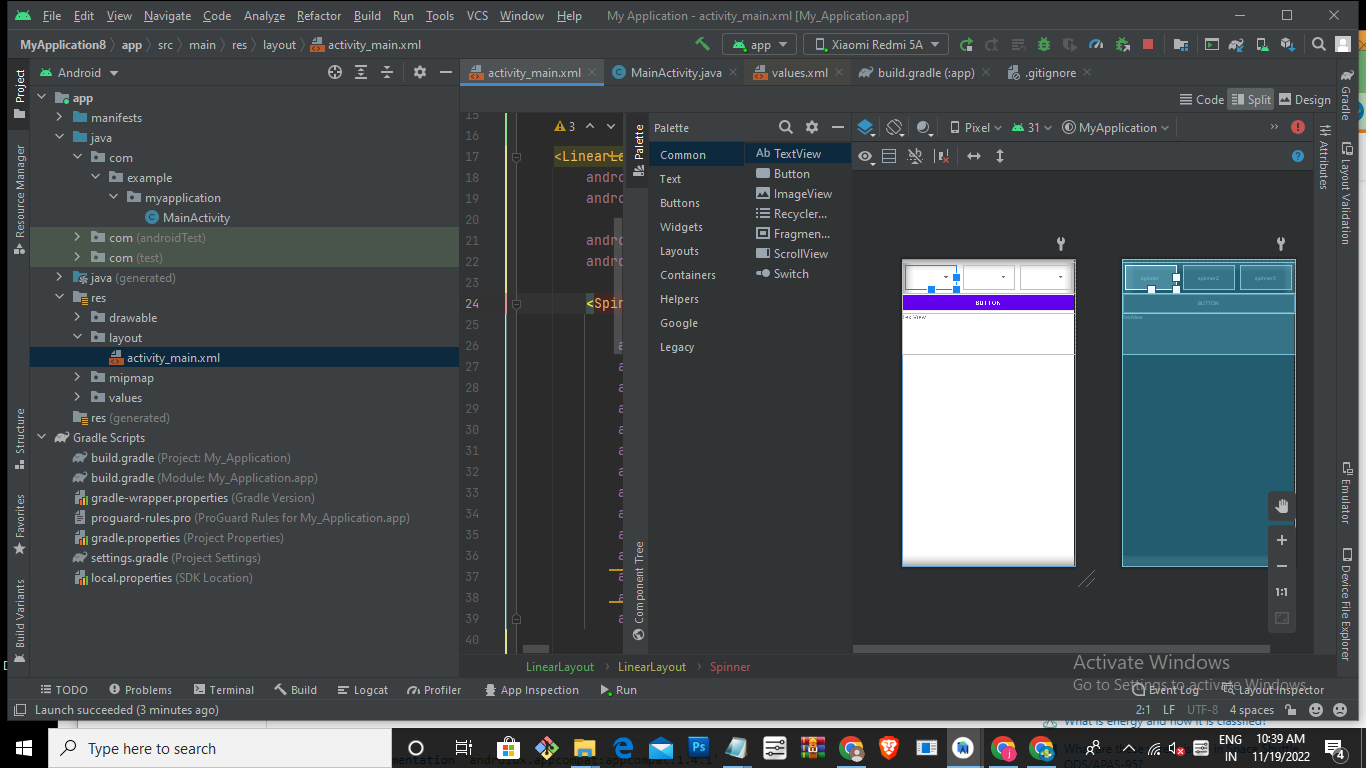Open the Problems tool window
This screenshot has height=768, width=1366.
tap(140, 689)
